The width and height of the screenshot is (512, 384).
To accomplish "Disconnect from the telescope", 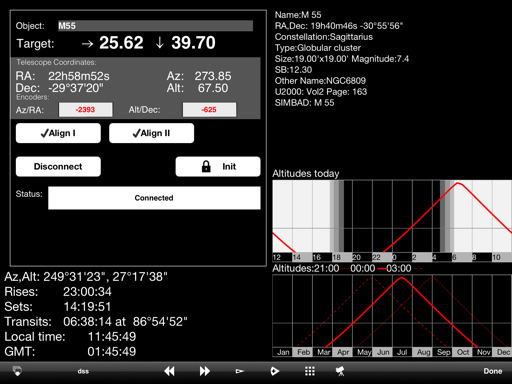I will (x=58, y=166).
